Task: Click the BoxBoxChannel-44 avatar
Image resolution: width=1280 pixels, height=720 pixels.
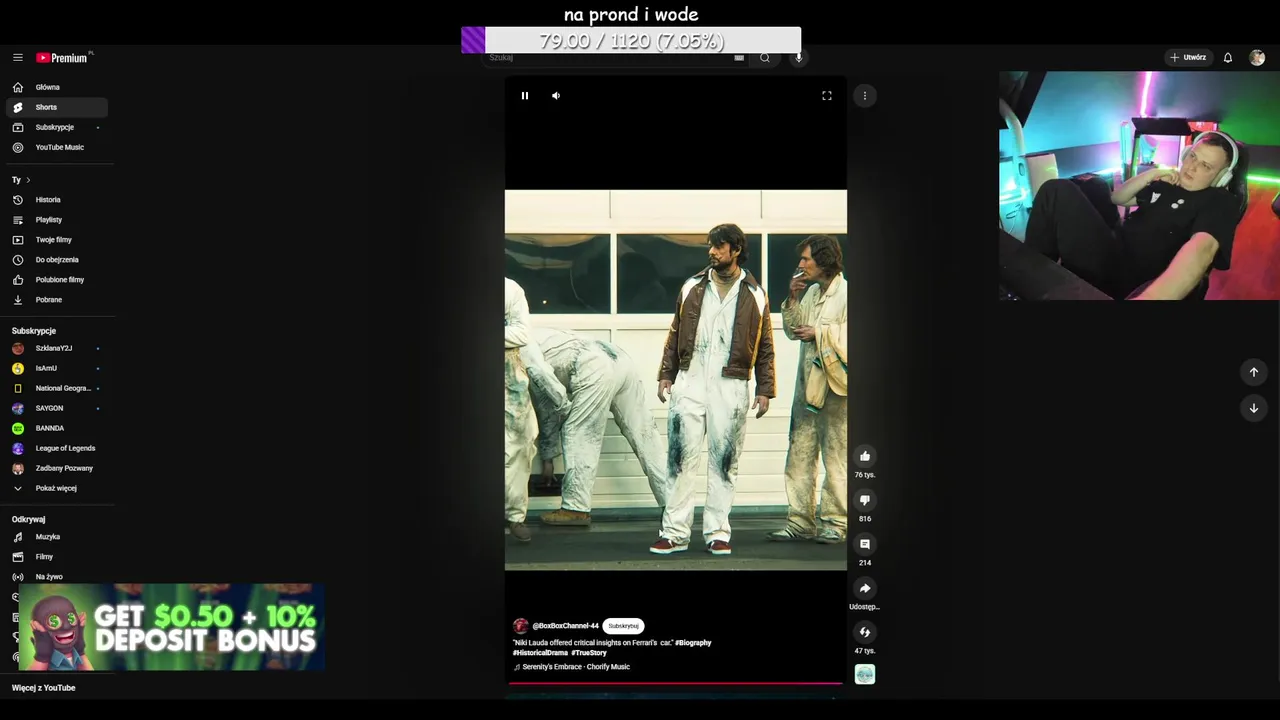Action: click(520, 626)
